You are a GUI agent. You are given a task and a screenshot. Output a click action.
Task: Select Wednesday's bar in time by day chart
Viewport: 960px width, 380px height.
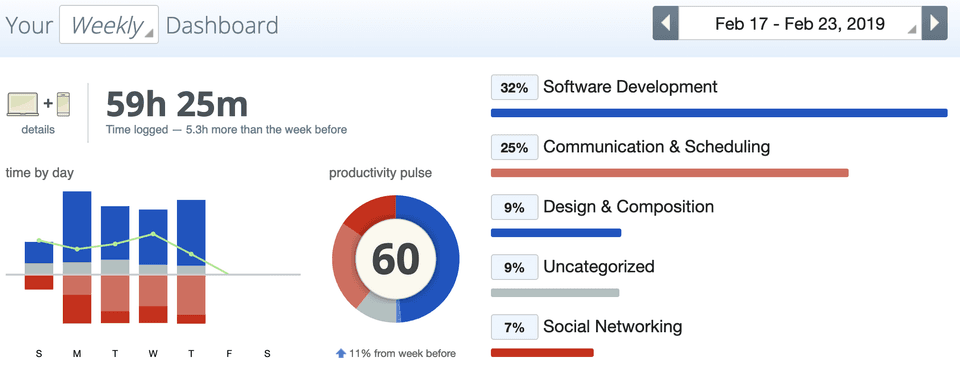(153, 266)
